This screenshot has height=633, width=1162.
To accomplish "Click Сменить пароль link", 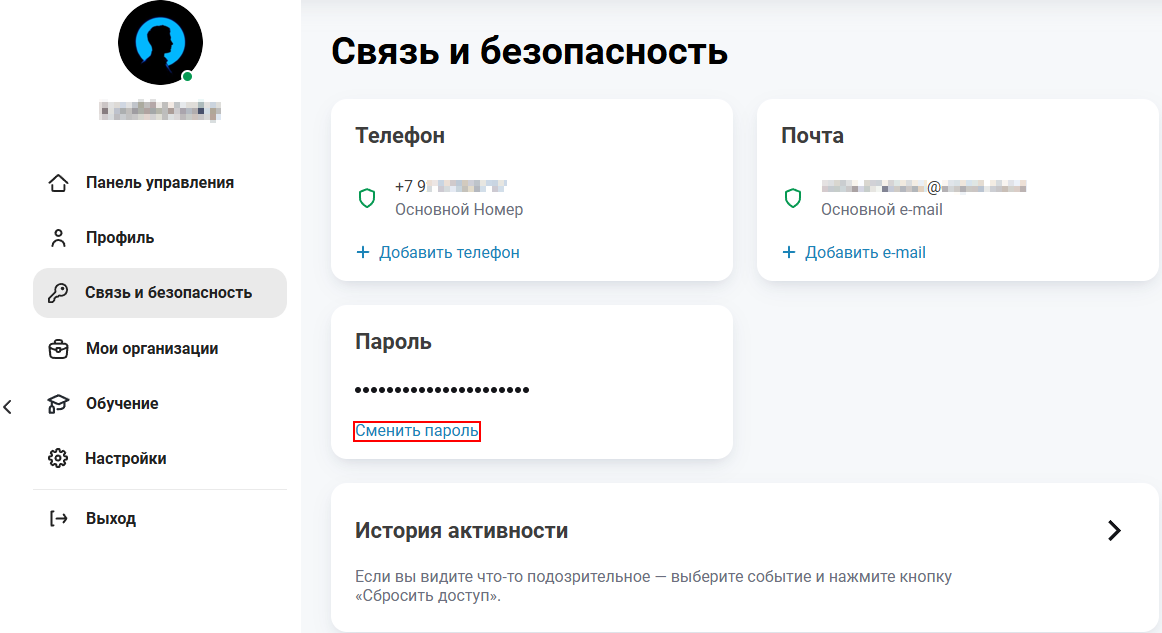I will [416, 431].
